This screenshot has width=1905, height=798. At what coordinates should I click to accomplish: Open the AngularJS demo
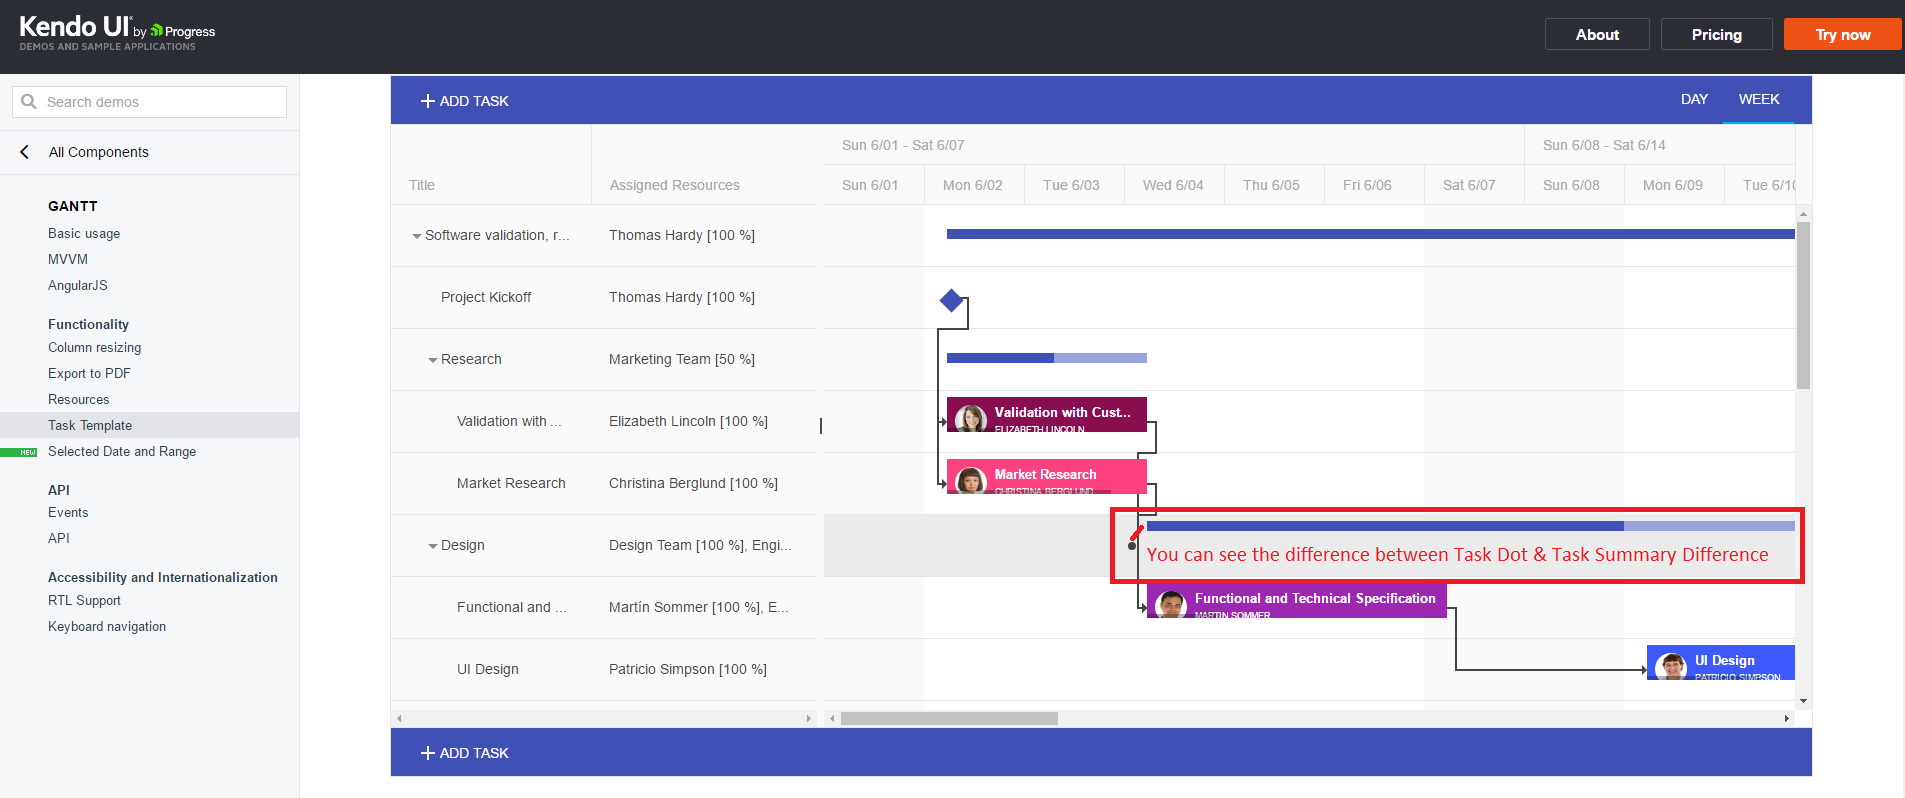tap(78, 285)
